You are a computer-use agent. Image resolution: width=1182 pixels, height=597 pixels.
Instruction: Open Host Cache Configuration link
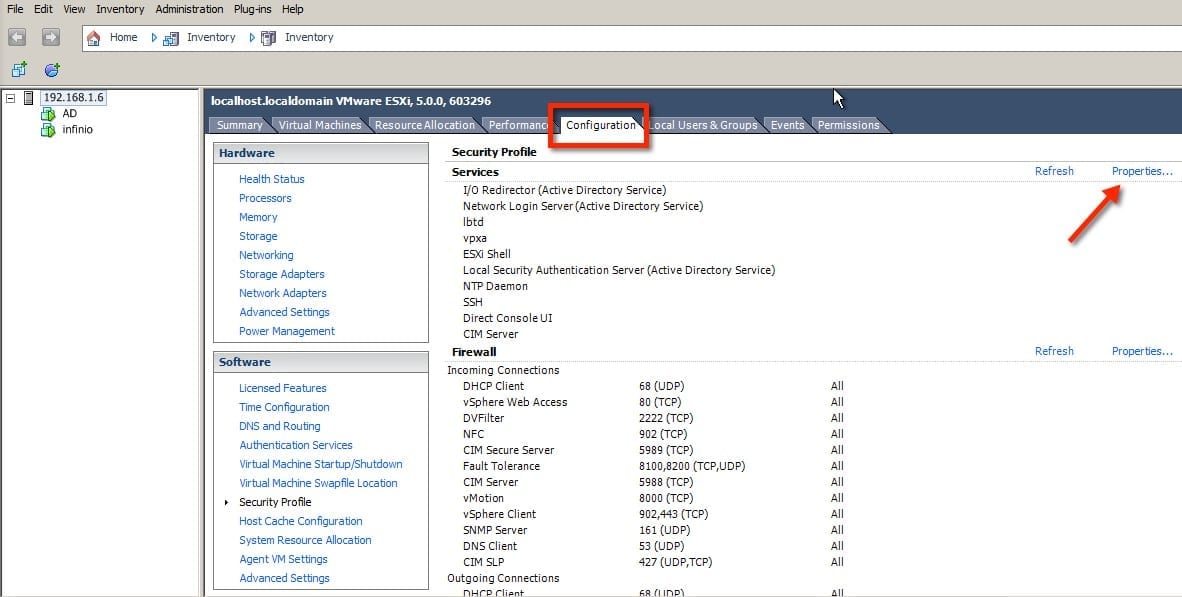[301, 521]
